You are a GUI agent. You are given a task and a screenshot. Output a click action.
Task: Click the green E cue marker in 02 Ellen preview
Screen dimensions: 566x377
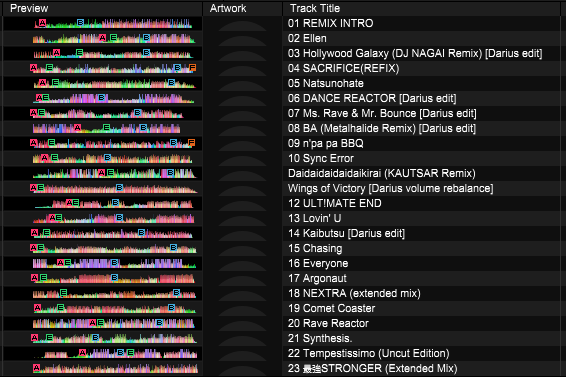pyautogui.click(x=113, y=38)
